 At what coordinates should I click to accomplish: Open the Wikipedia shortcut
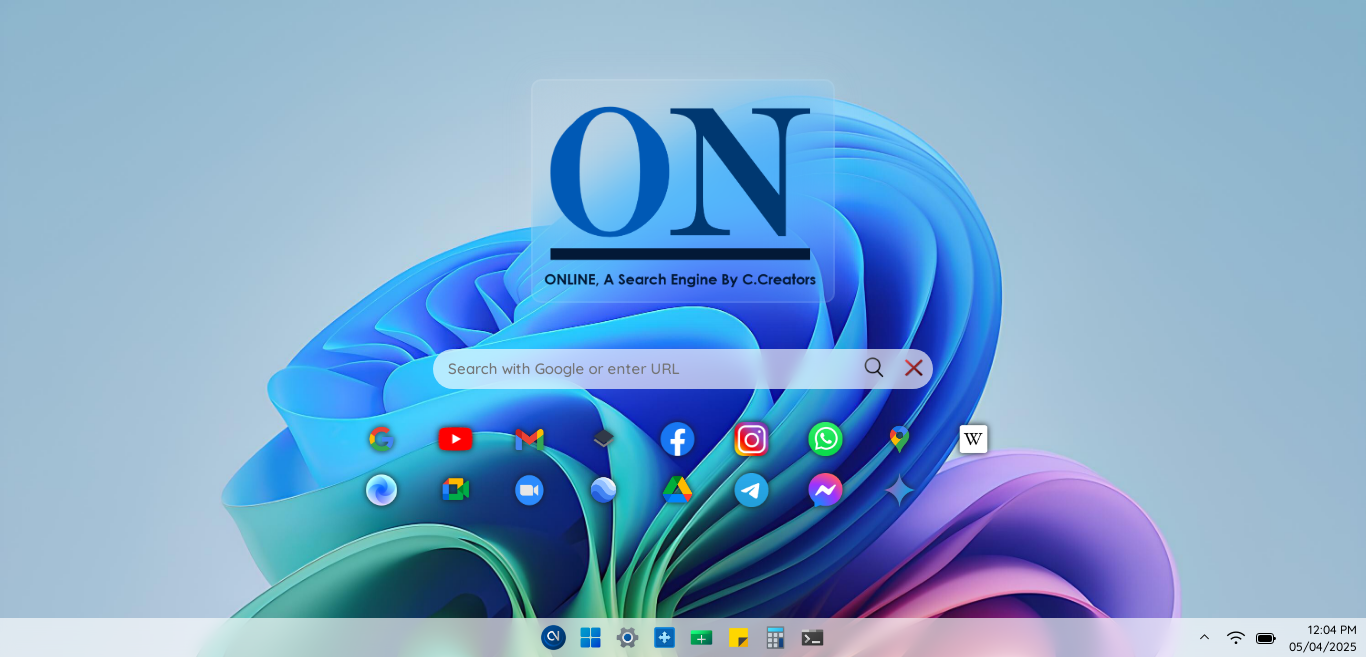[x=973, y=439]
